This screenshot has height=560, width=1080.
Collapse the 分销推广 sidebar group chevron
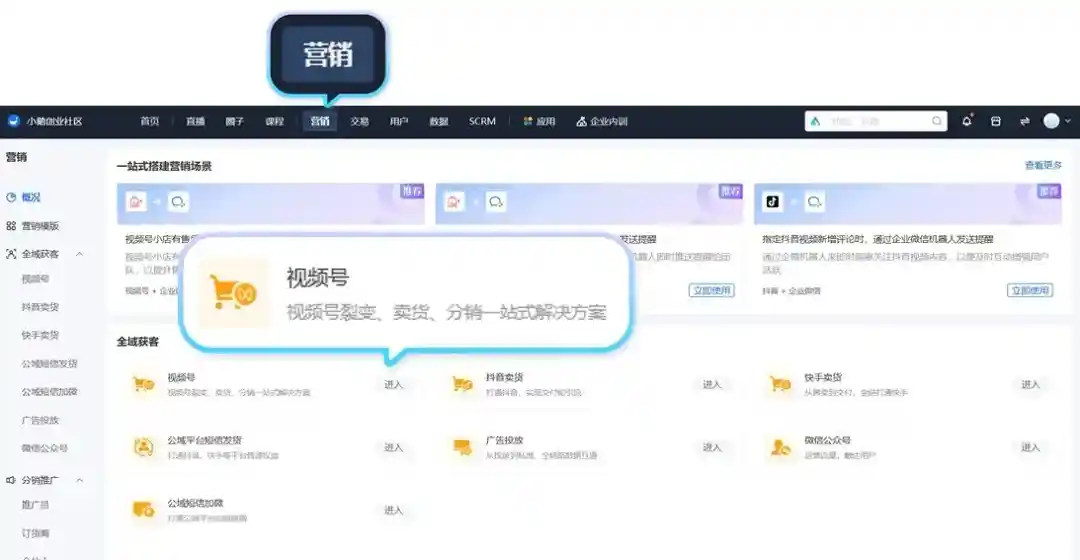tap(79, 480)
